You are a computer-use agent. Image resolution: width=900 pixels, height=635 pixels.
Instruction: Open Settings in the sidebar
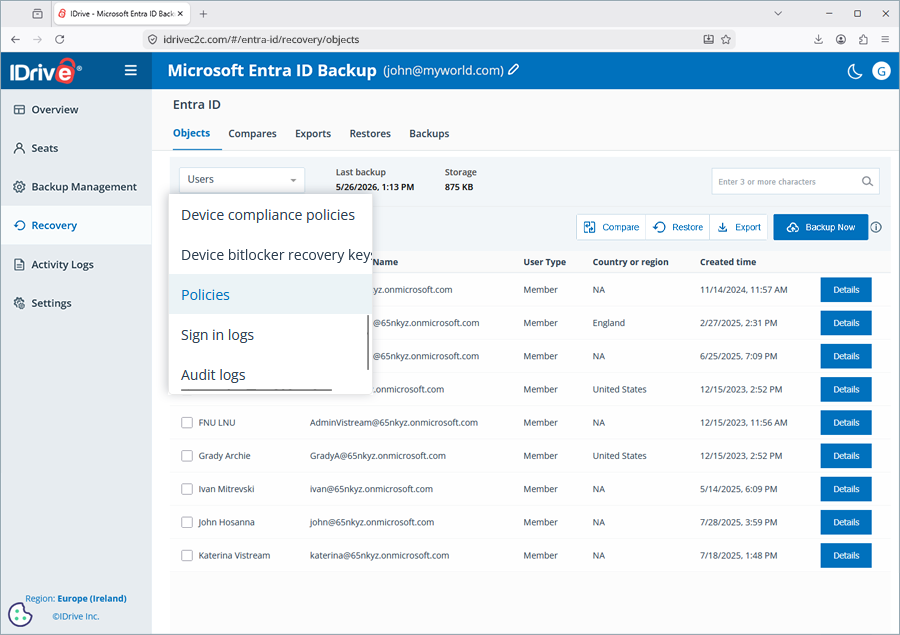click(76, 303)
